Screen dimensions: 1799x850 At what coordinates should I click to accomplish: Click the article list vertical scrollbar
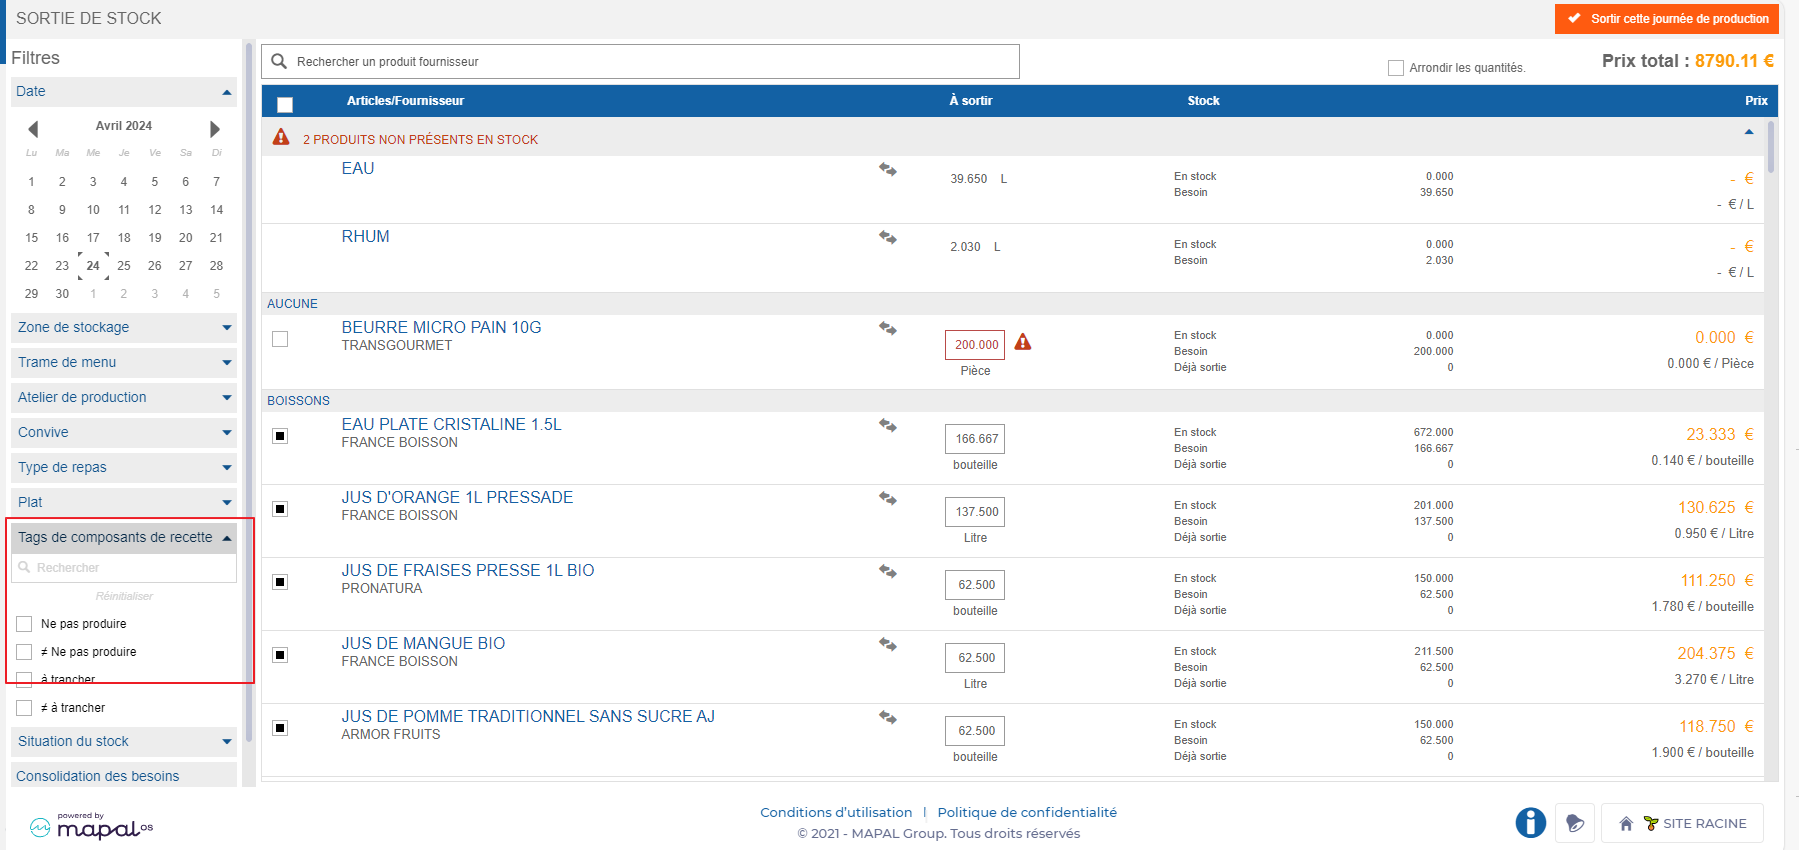tap(1771, 148)
